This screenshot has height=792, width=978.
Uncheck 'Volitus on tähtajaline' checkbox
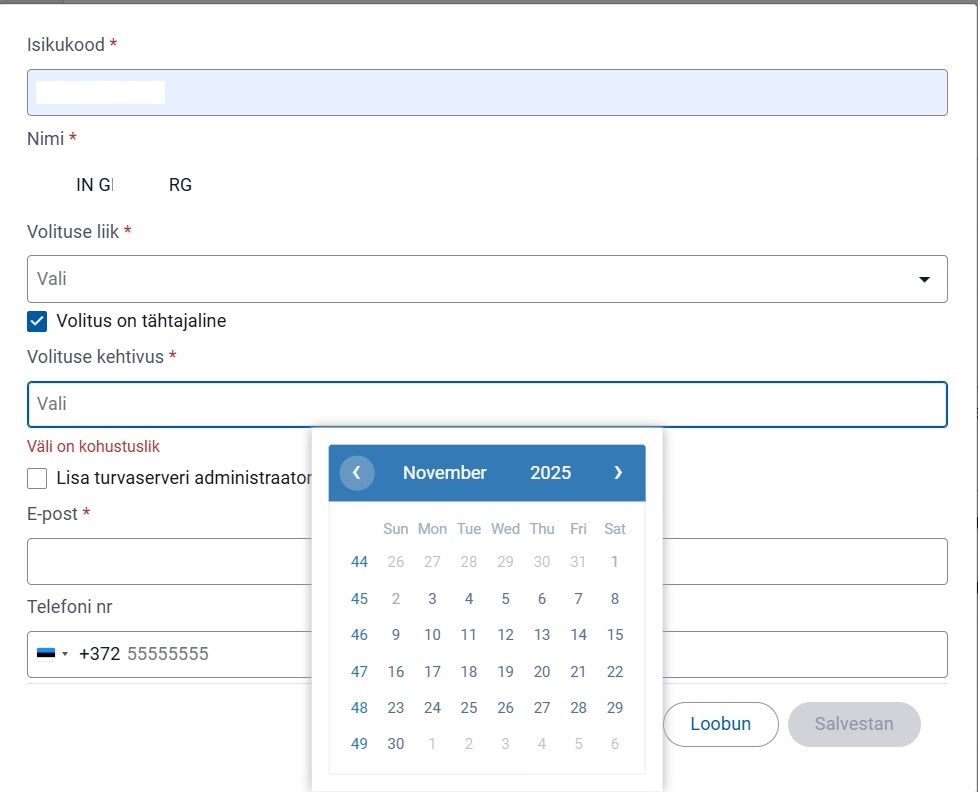[x=37, y=321]
